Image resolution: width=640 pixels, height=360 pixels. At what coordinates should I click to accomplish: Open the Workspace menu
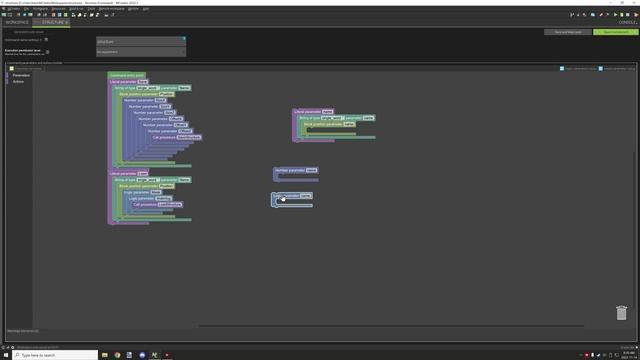point(40,9)
